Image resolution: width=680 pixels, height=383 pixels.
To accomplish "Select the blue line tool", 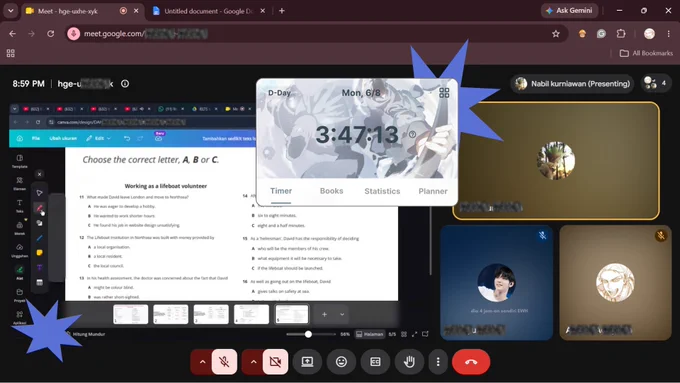I will click(39, 238).
